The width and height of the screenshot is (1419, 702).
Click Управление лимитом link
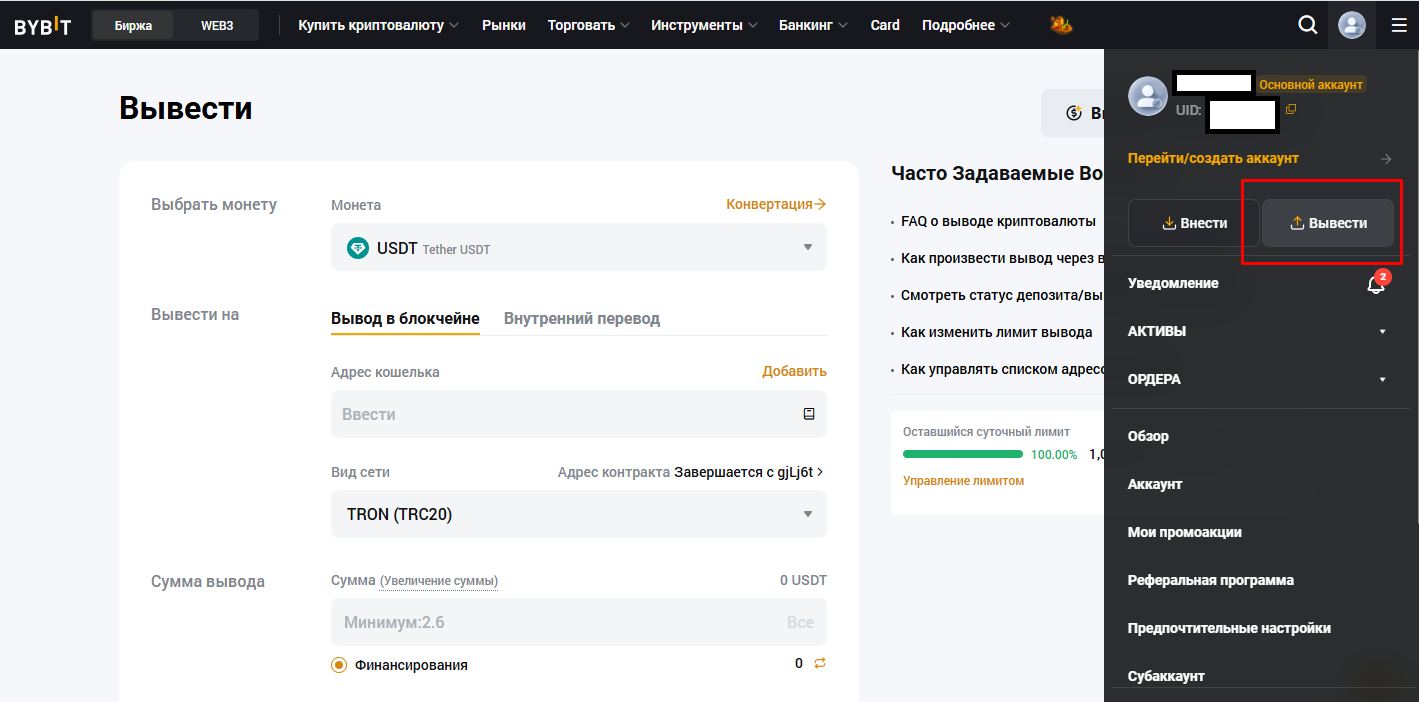click(x=964, y=481)
